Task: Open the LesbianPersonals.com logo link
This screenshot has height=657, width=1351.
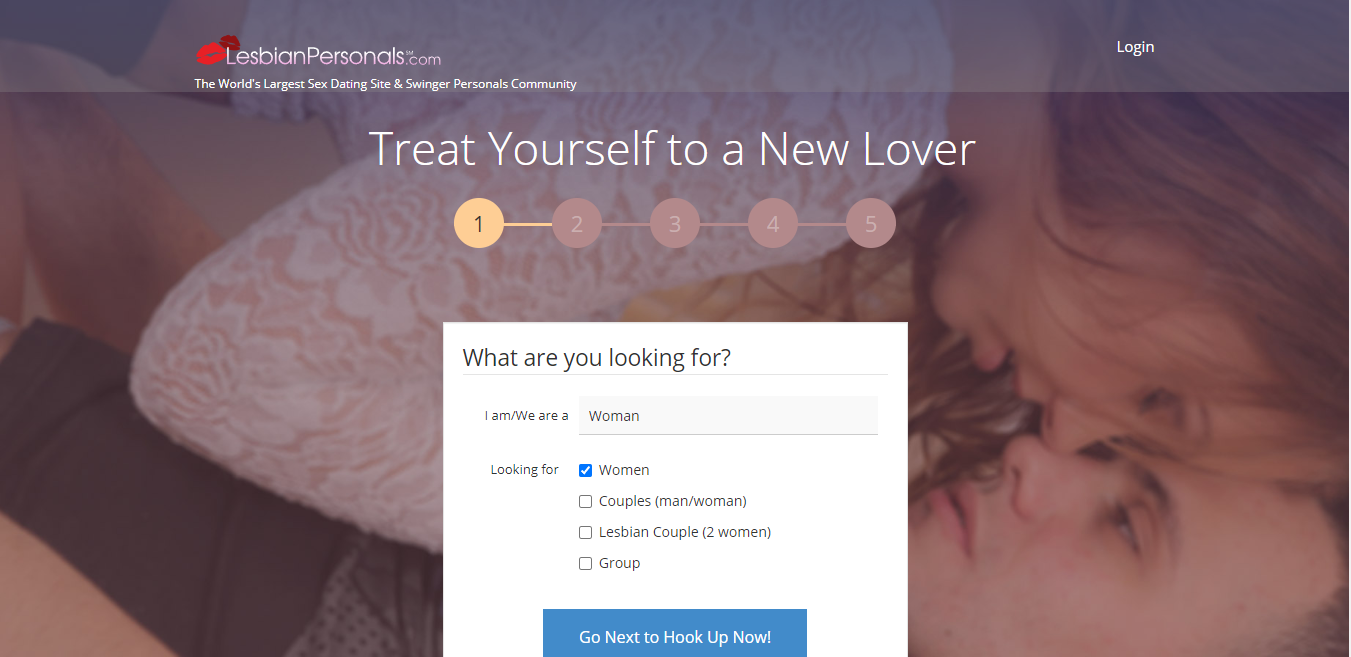Action: click(318, 51)
